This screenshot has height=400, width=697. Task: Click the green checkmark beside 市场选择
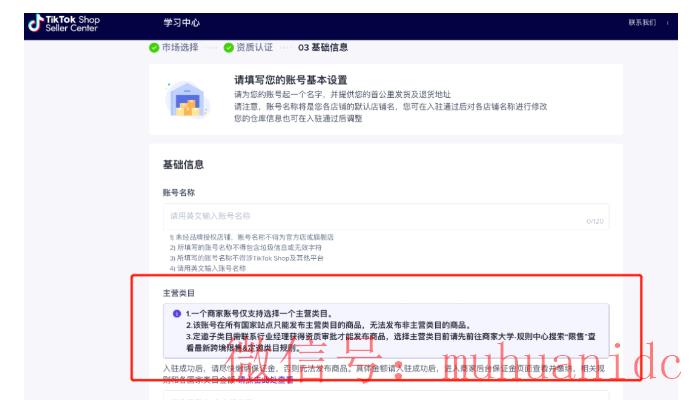point(154,47)
